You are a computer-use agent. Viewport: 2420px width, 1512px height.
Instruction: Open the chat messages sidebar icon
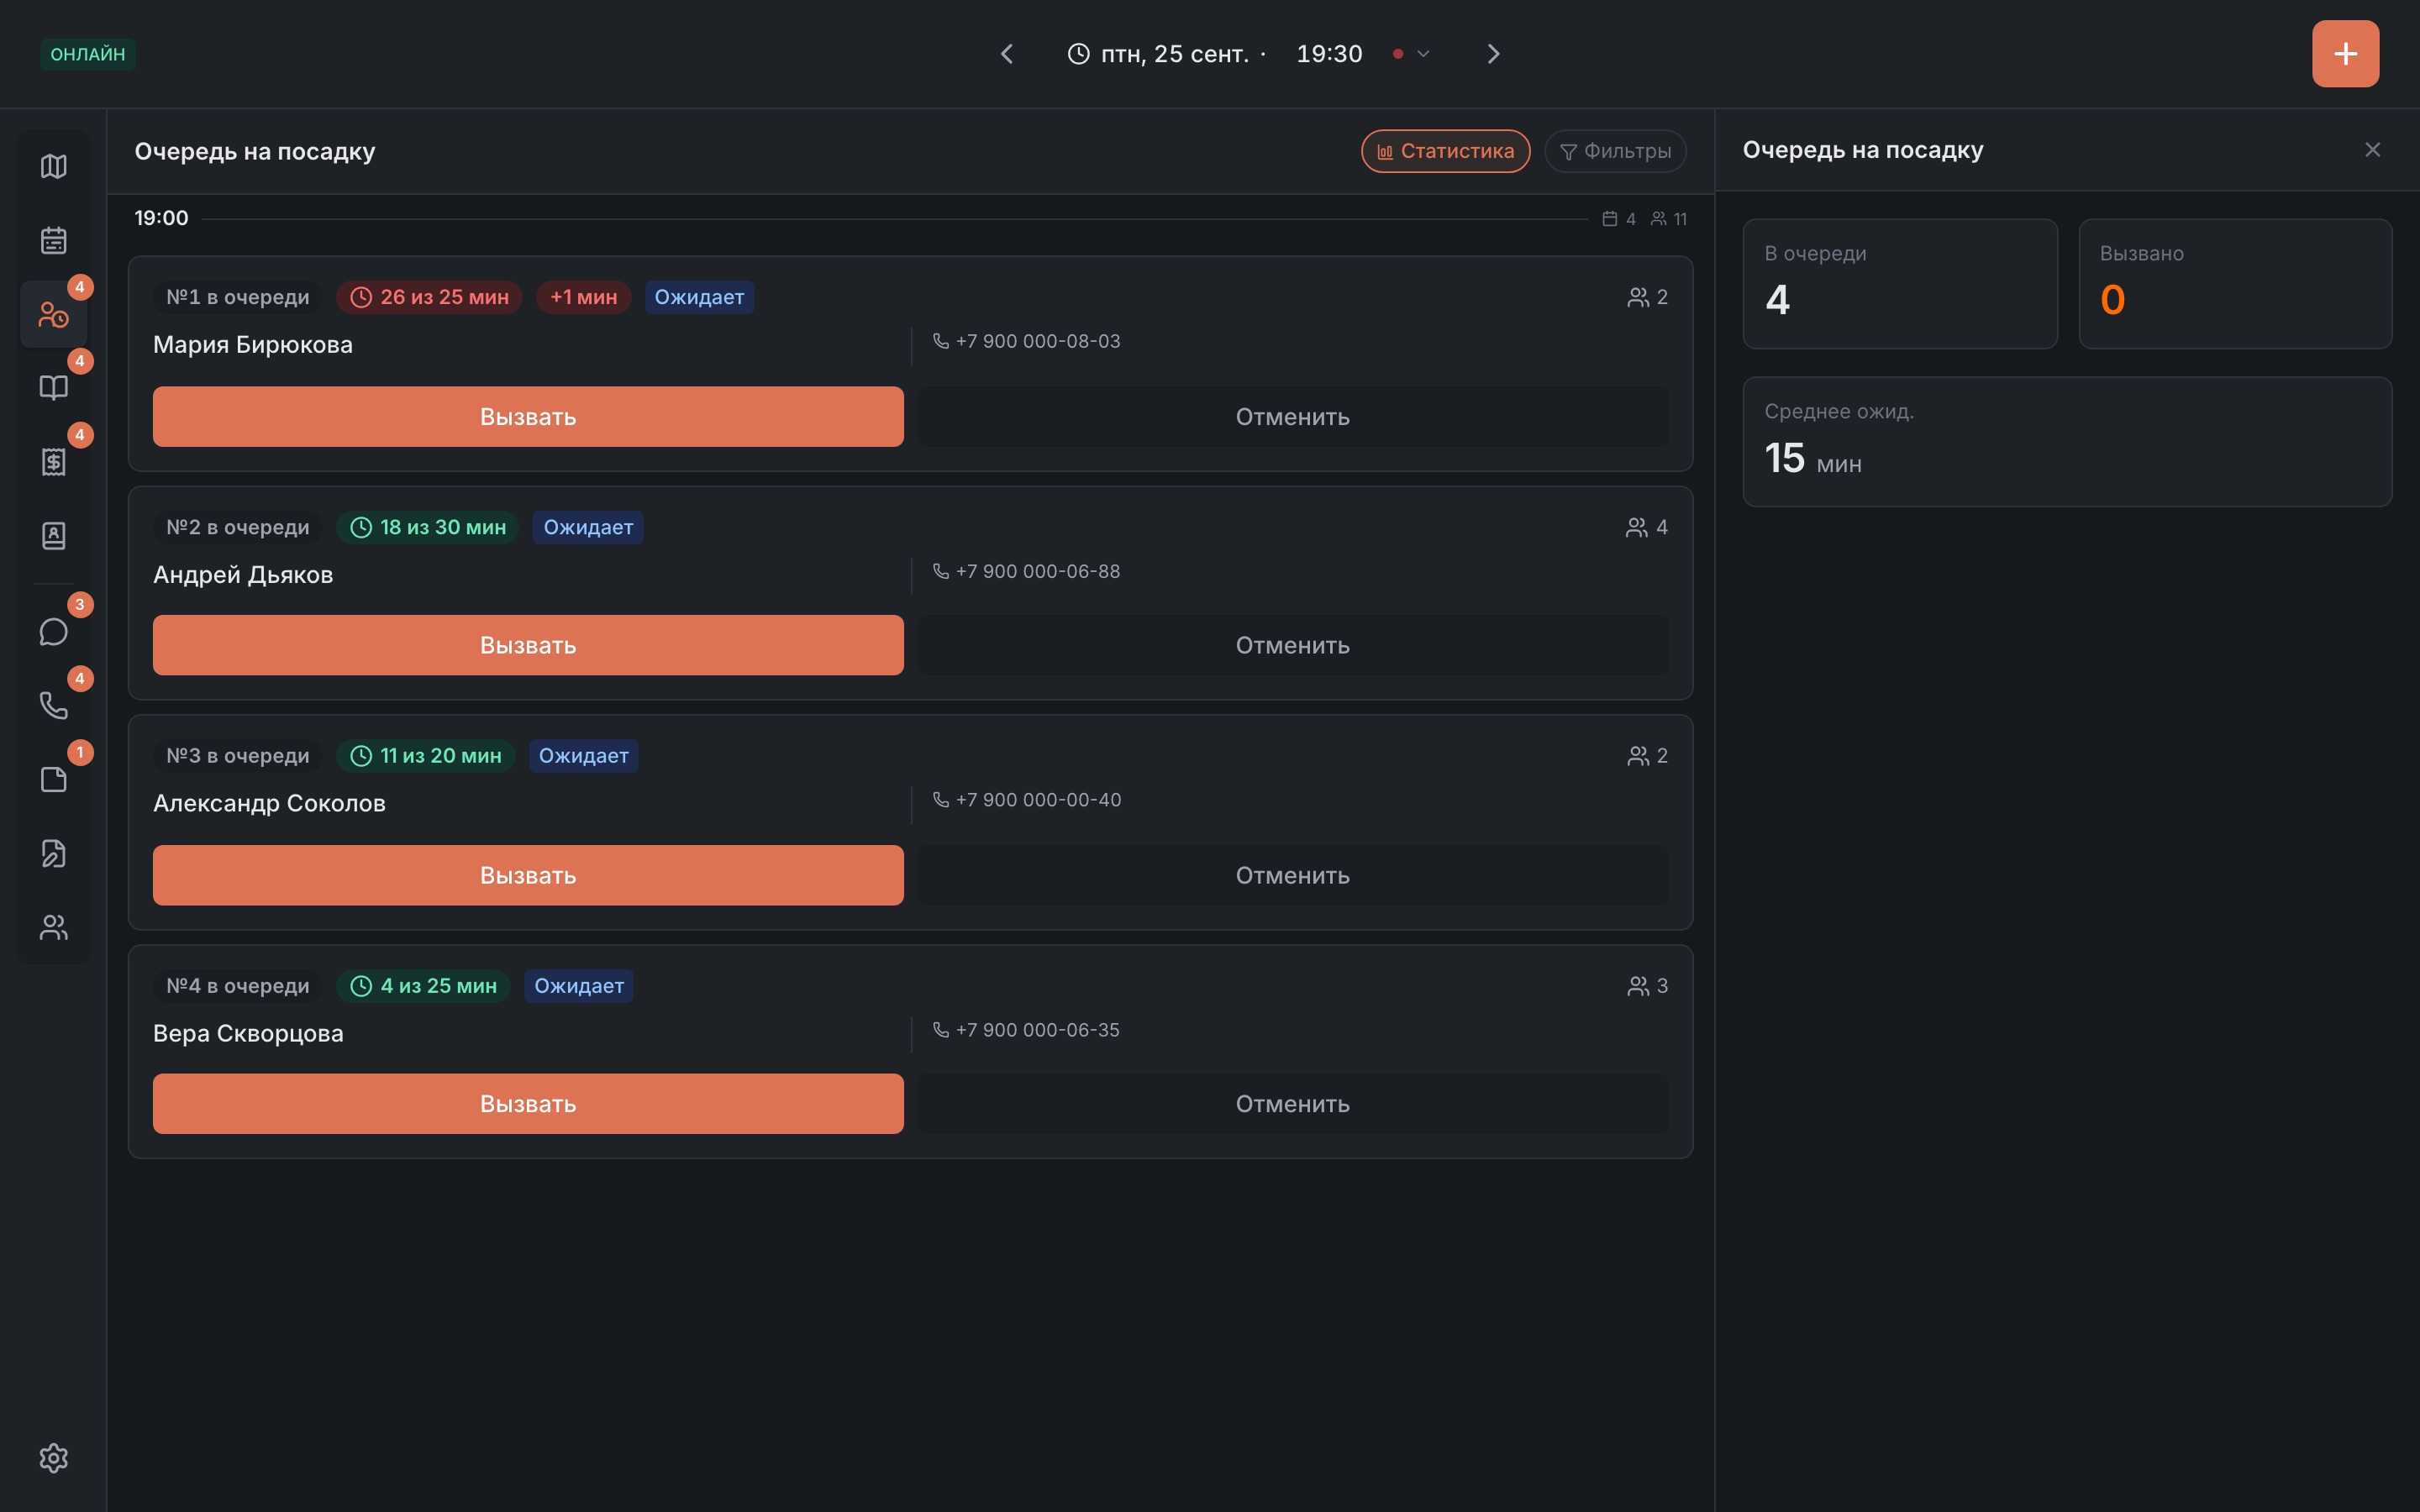(x=54, y=632)
